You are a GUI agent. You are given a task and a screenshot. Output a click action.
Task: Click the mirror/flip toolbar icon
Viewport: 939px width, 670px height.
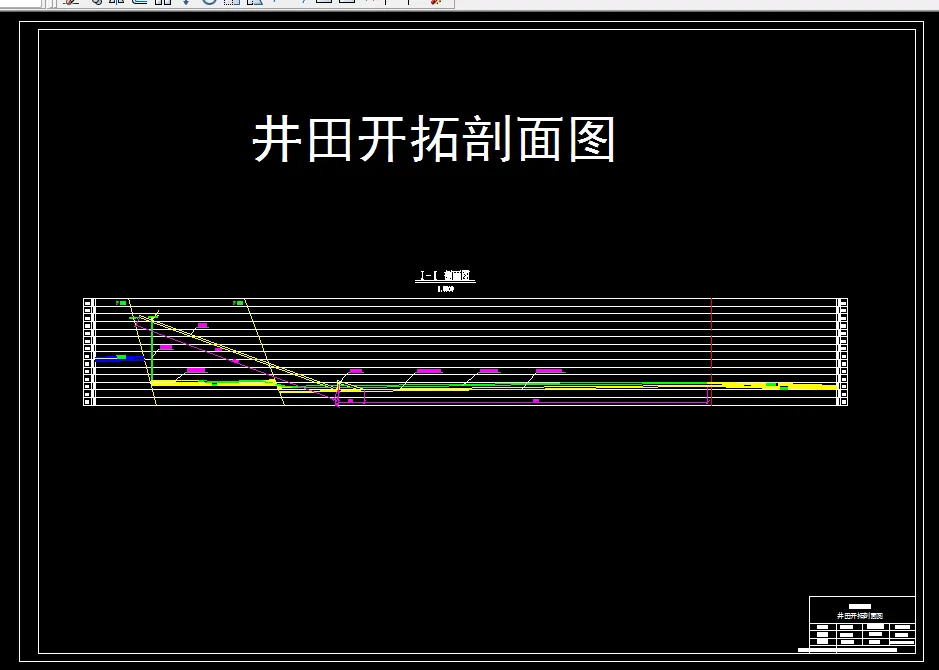coord(117,5)
